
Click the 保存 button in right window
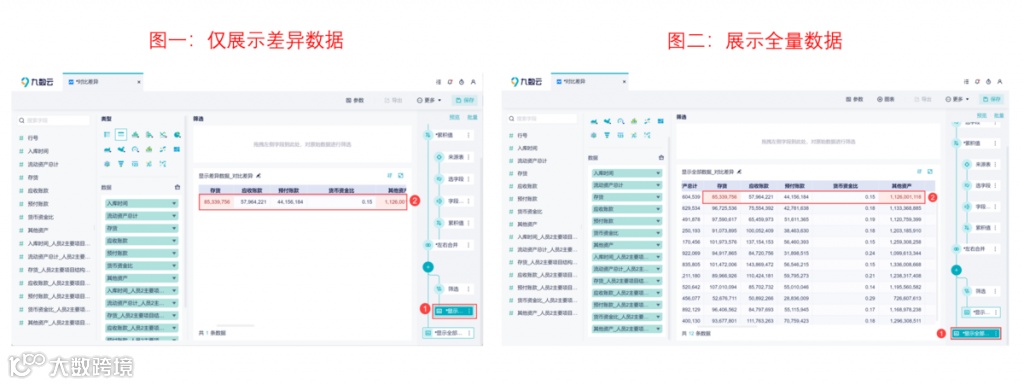992,99
